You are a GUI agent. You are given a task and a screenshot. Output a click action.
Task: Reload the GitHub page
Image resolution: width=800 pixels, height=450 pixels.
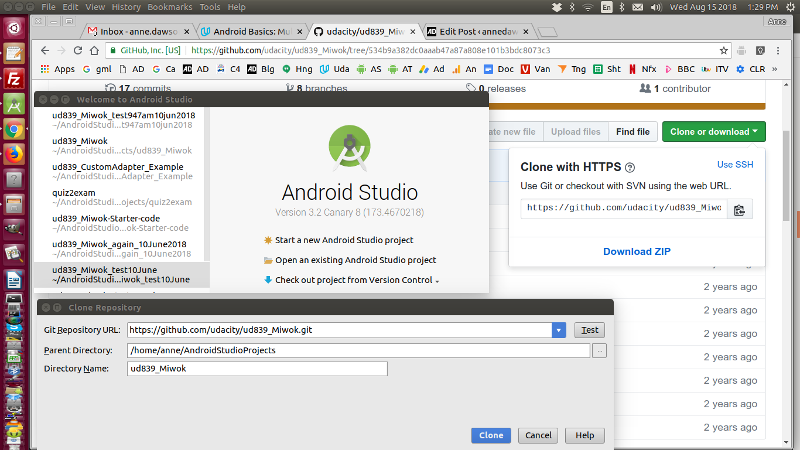coord(78,51)
